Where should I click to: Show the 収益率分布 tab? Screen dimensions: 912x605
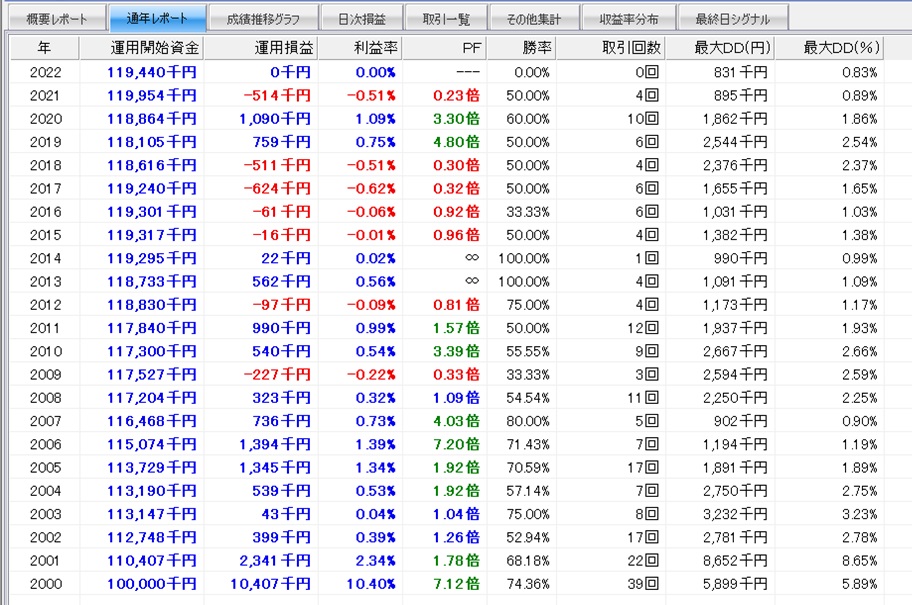click(x=629, y=19)
